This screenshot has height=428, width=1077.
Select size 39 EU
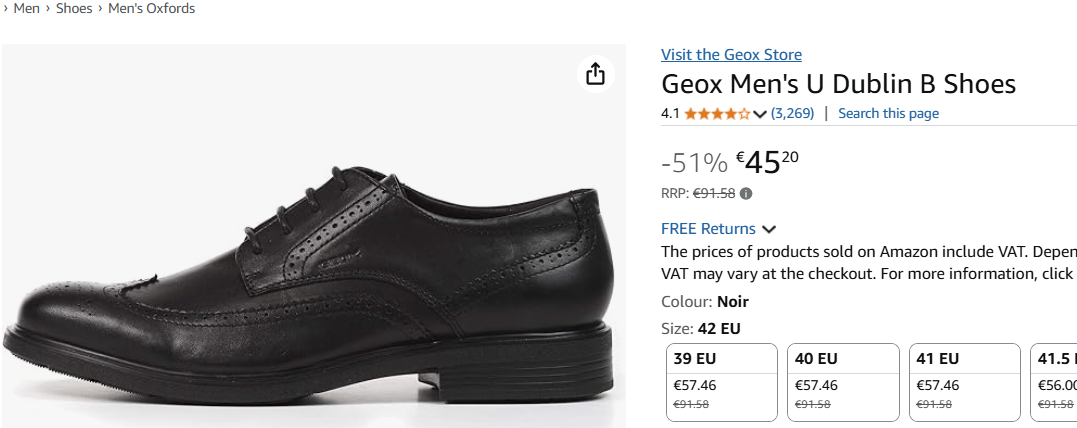click(722, 382)
